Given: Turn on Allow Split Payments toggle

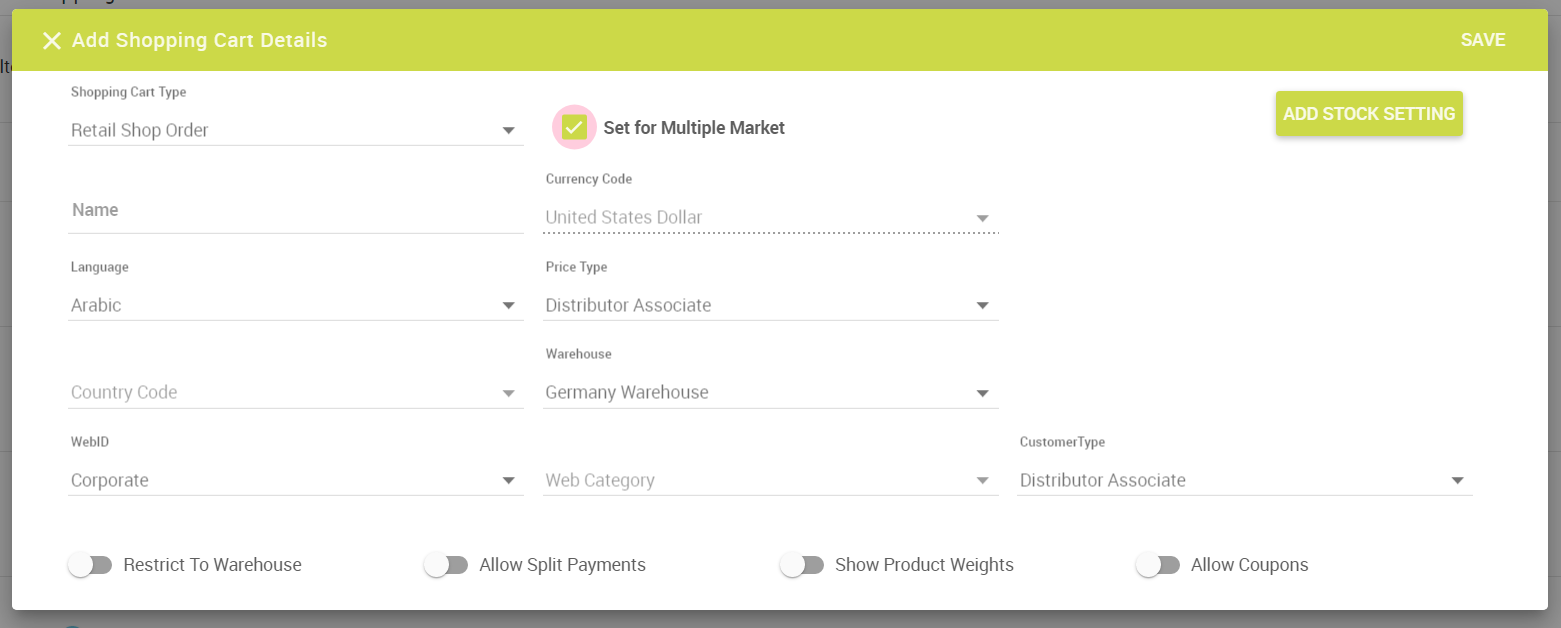Looking at the screenshot, I should [446, 565].
